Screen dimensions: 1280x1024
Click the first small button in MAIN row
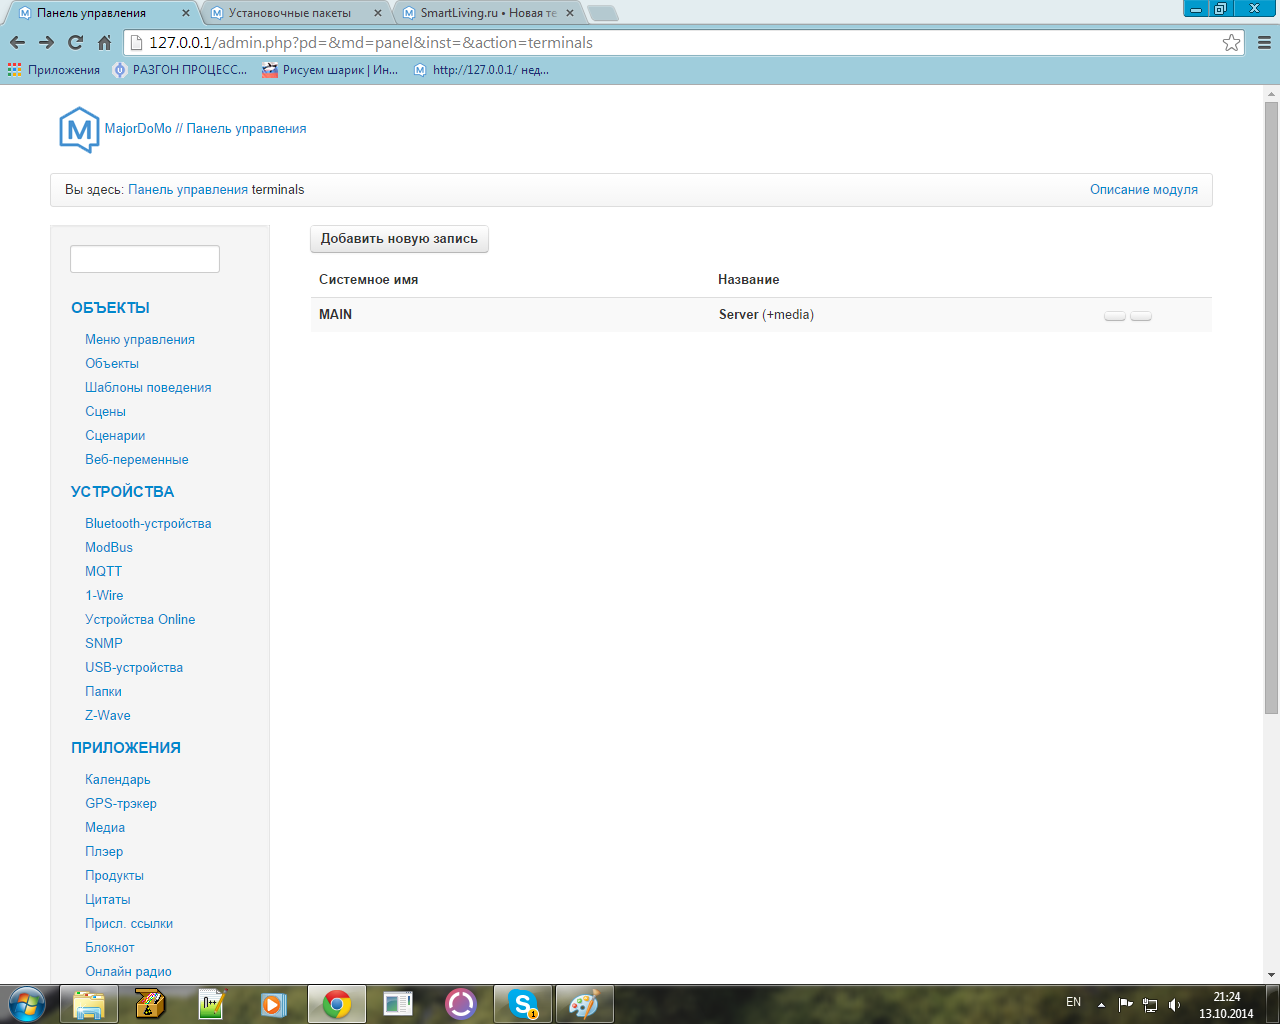tap(1115, 316)
